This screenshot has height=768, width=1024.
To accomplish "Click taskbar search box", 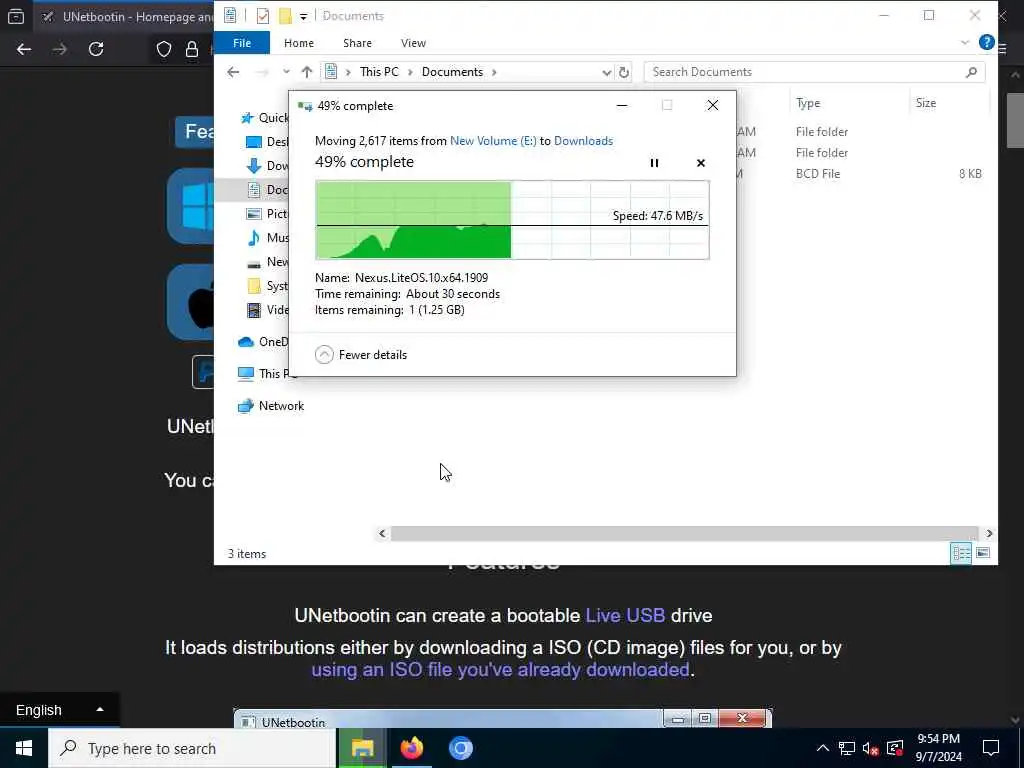I will click(x=192, y=748).
